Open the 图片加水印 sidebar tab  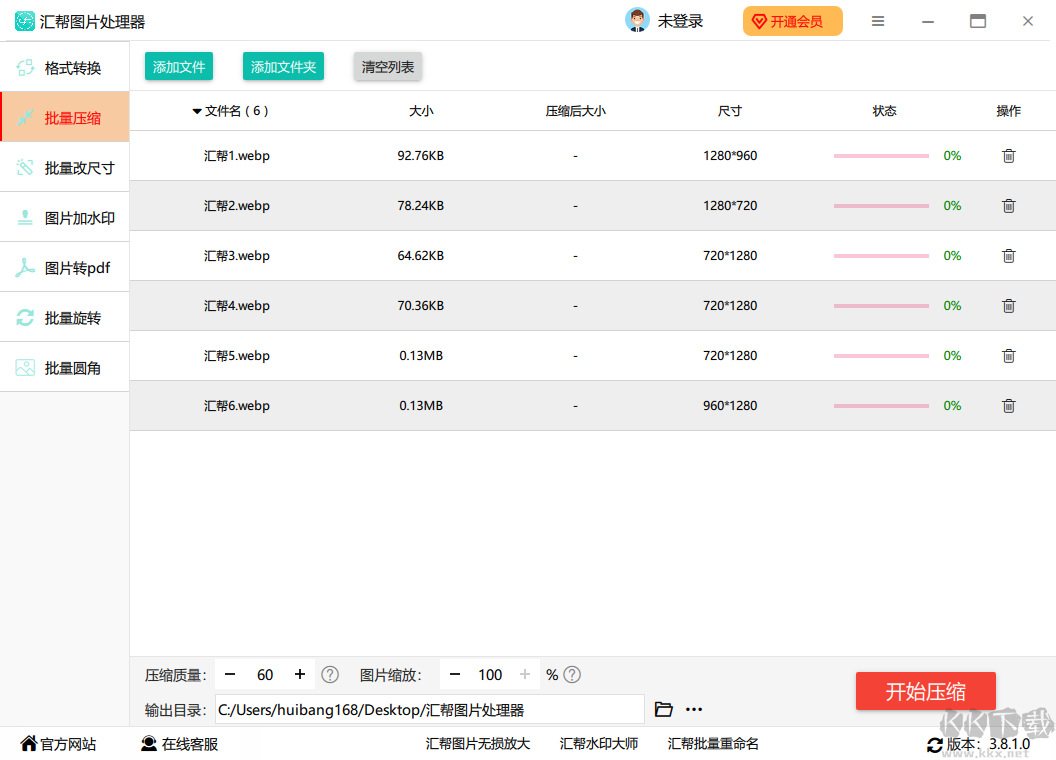pos(65,218)
